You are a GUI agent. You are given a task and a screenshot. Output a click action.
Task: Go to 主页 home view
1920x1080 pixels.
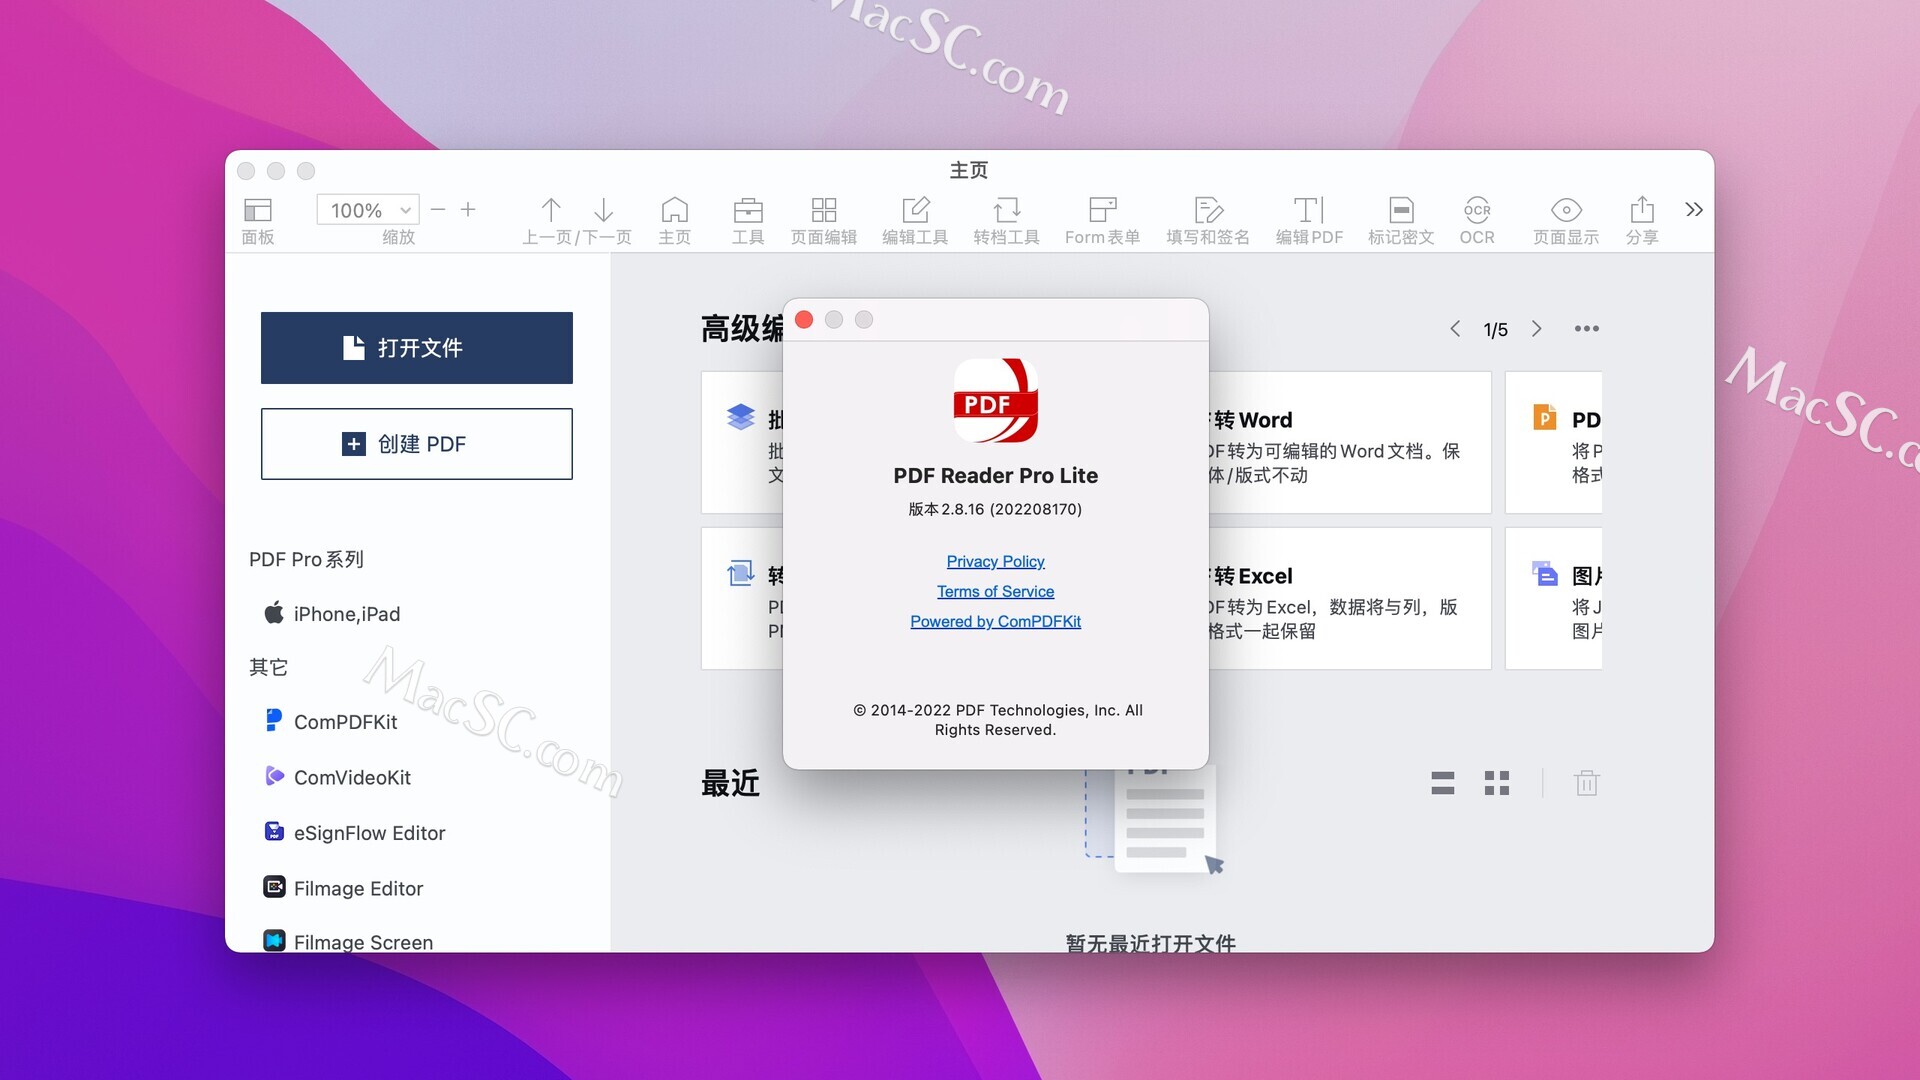[675, 218]
